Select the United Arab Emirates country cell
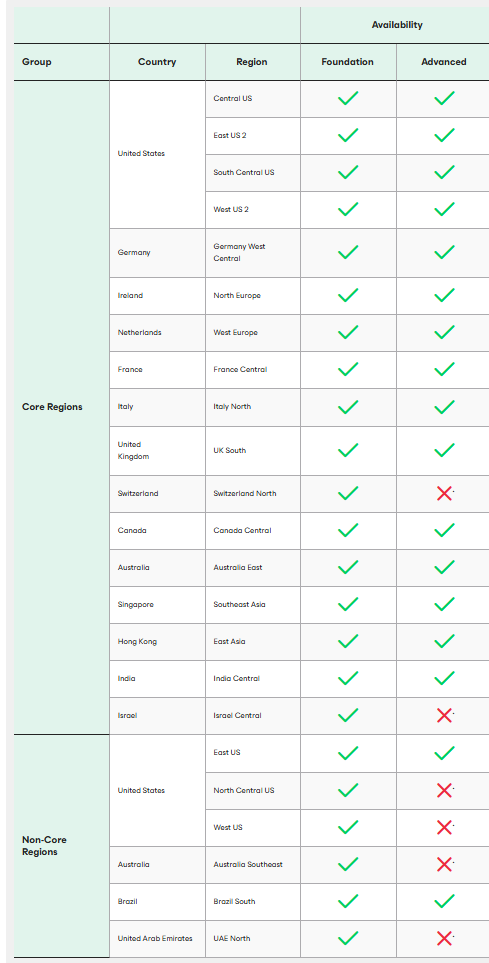This screenshot has height=963, width=489. (x=157, y=938)
